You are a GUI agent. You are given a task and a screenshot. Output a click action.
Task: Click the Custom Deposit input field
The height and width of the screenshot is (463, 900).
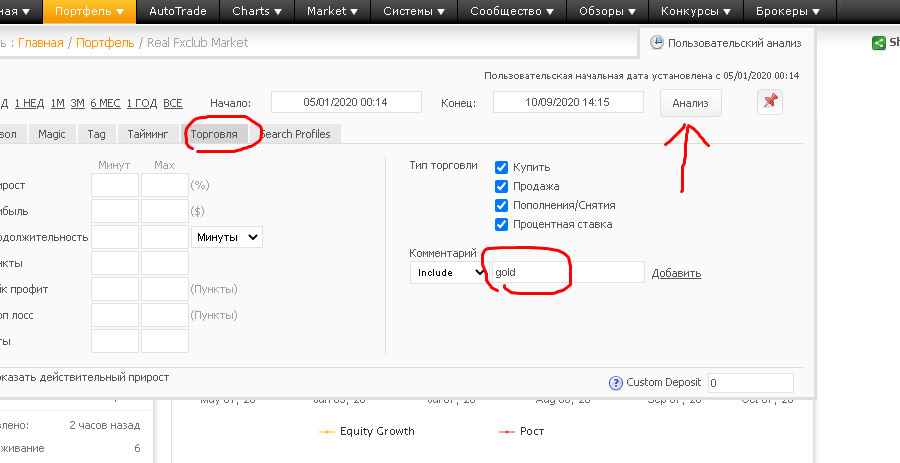751,383
